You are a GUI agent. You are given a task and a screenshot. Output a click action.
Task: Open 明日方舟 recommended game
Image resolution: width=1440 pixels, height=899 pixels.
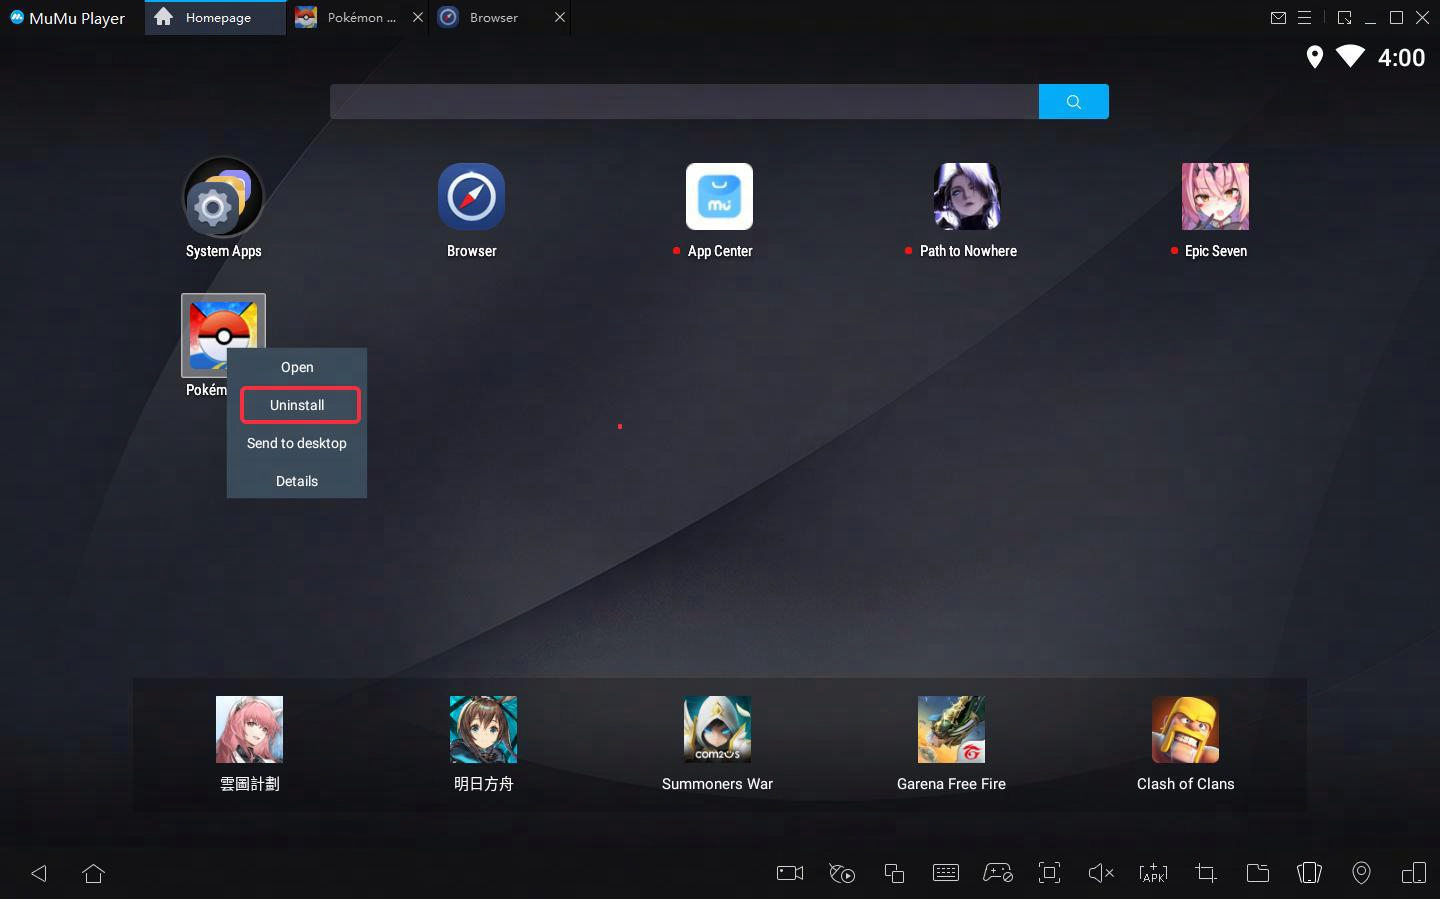tap(483, 729)
